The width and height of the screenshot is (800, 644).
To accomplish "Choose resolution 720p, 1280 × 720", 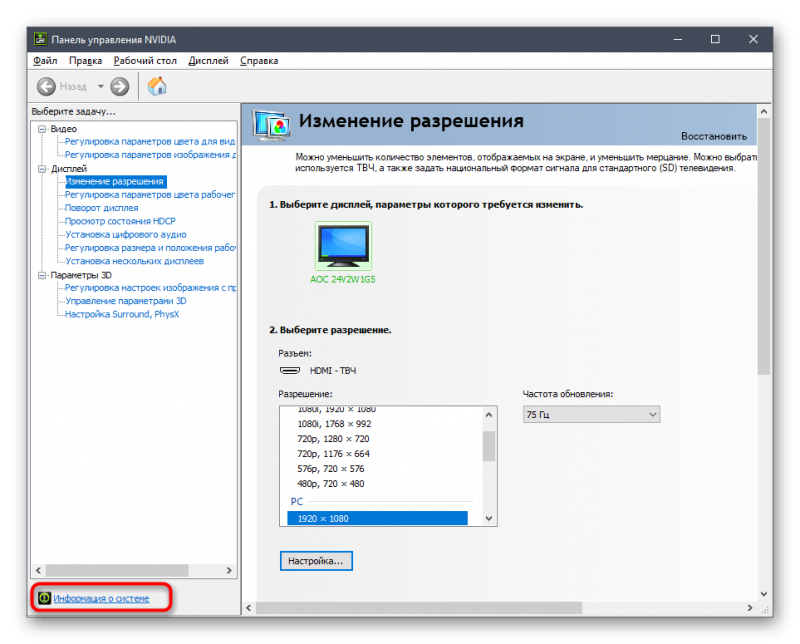I will [x=333, y=439].
